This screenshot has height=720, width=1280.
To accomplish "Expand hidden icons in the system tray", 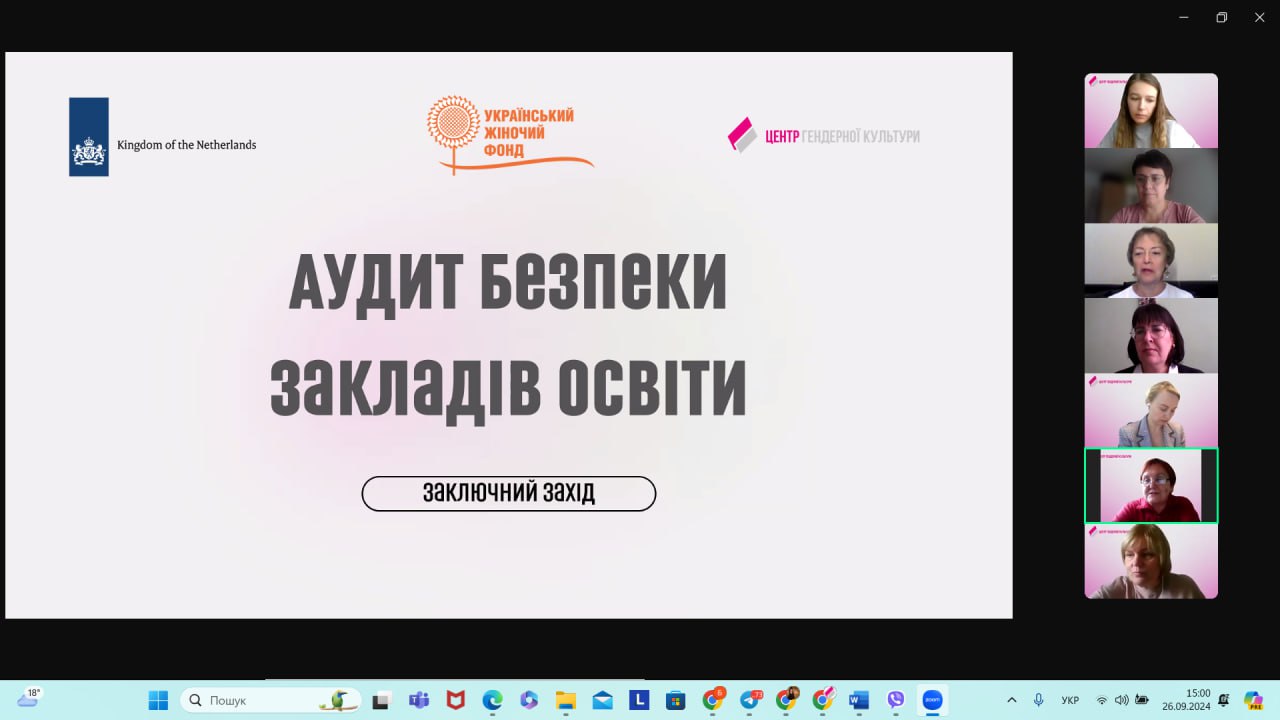I will point(1011,700).
